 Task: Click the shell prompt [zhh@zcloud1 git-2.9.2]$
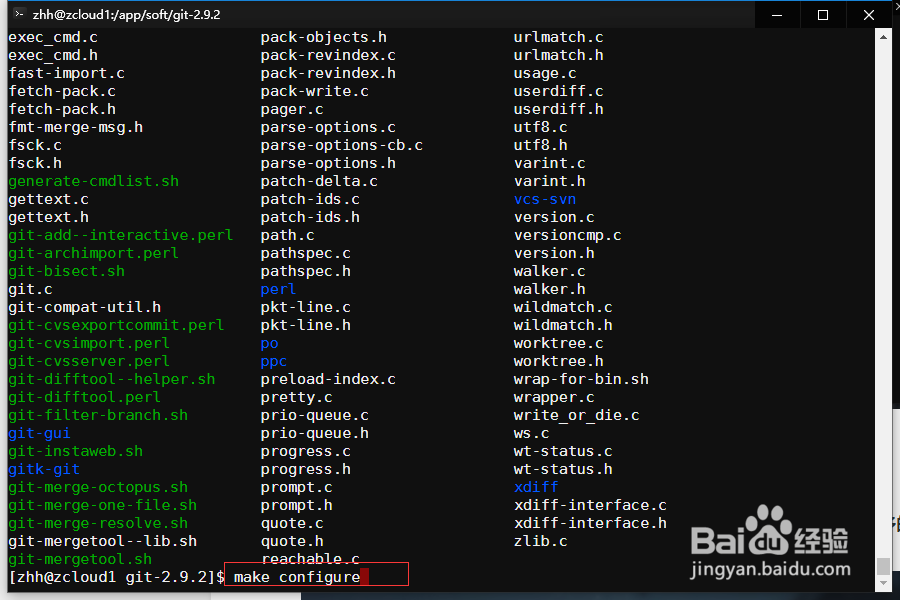(x=117, y=577)
